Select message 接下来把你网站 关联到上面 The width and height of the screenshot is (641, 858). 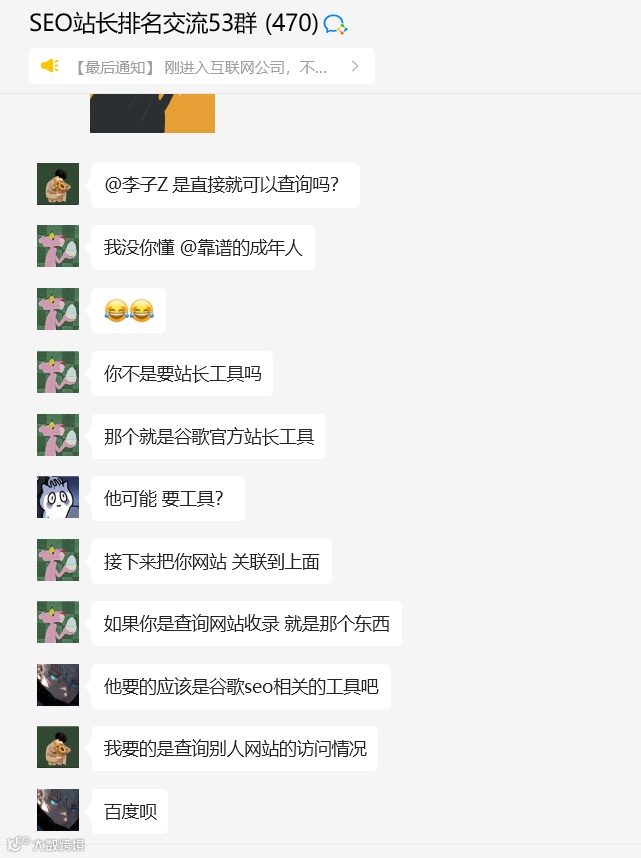[211, 561]
